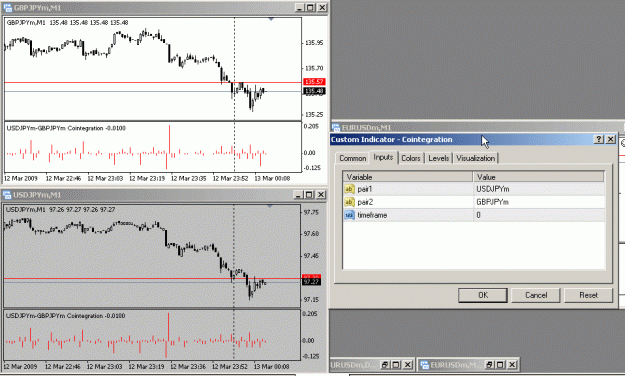
Task: Click the timeframe value 0 cell
Action: click(539, 215)
